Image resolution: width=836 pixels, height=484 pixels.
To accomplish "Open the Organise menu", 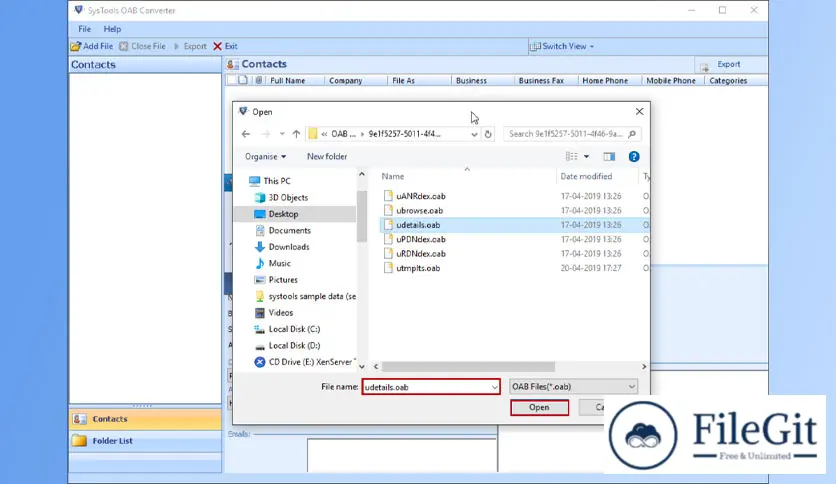I will (265, 156).
